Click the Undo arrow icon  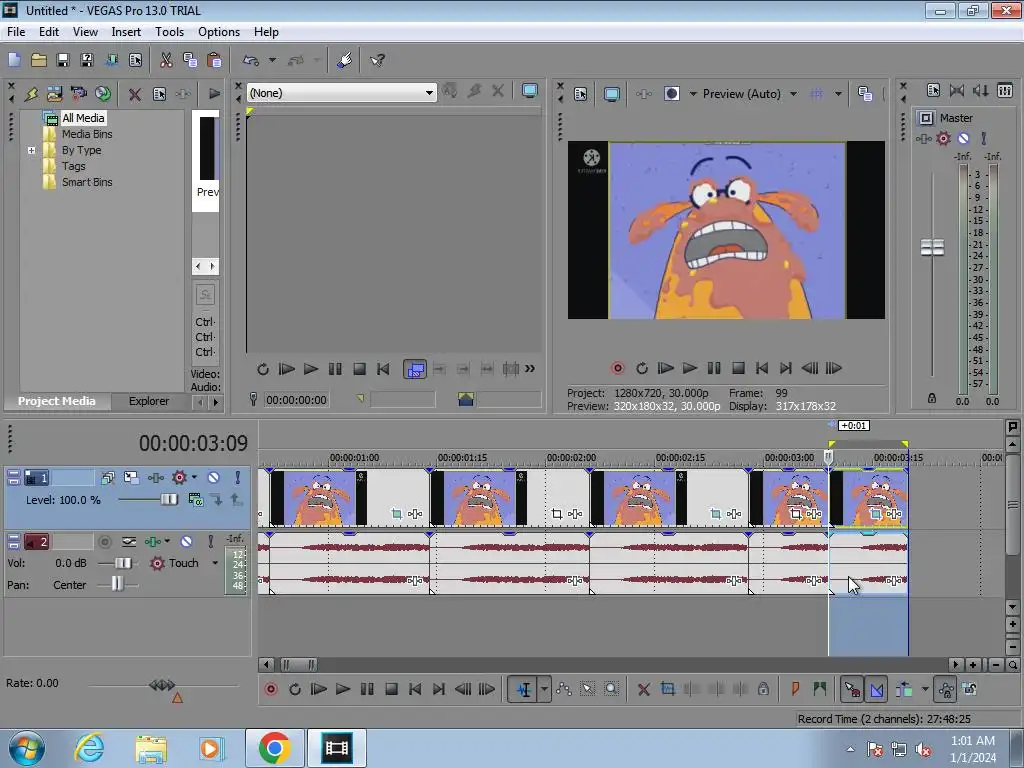click(251, 60)
